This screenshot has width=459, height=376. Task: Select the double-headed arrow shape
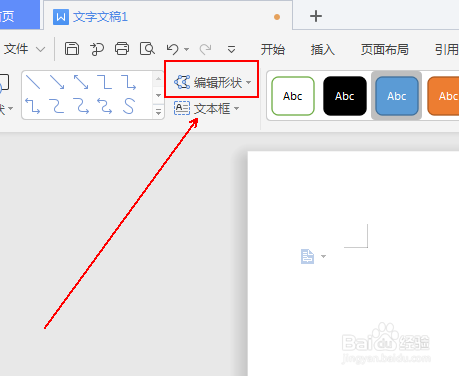[81, 82]
